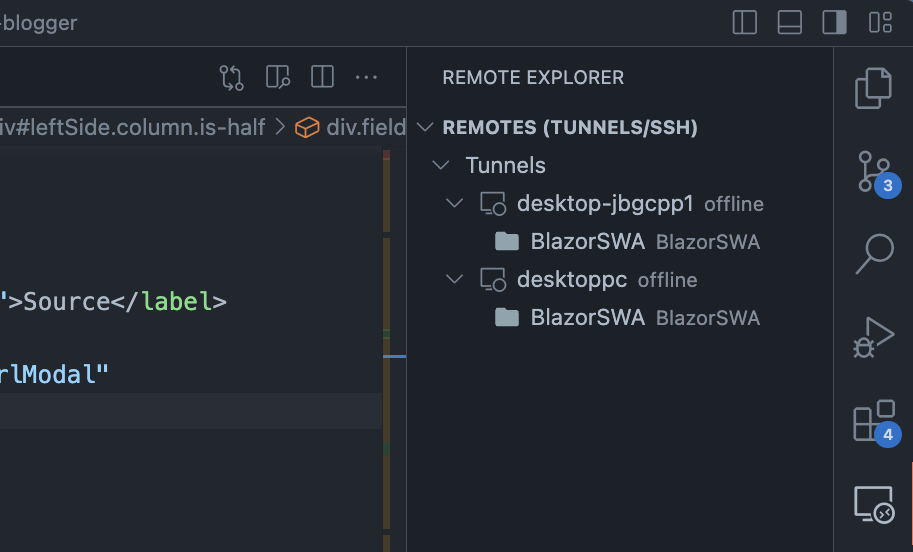Click the Open Changes compare icon

coord(231,77)
